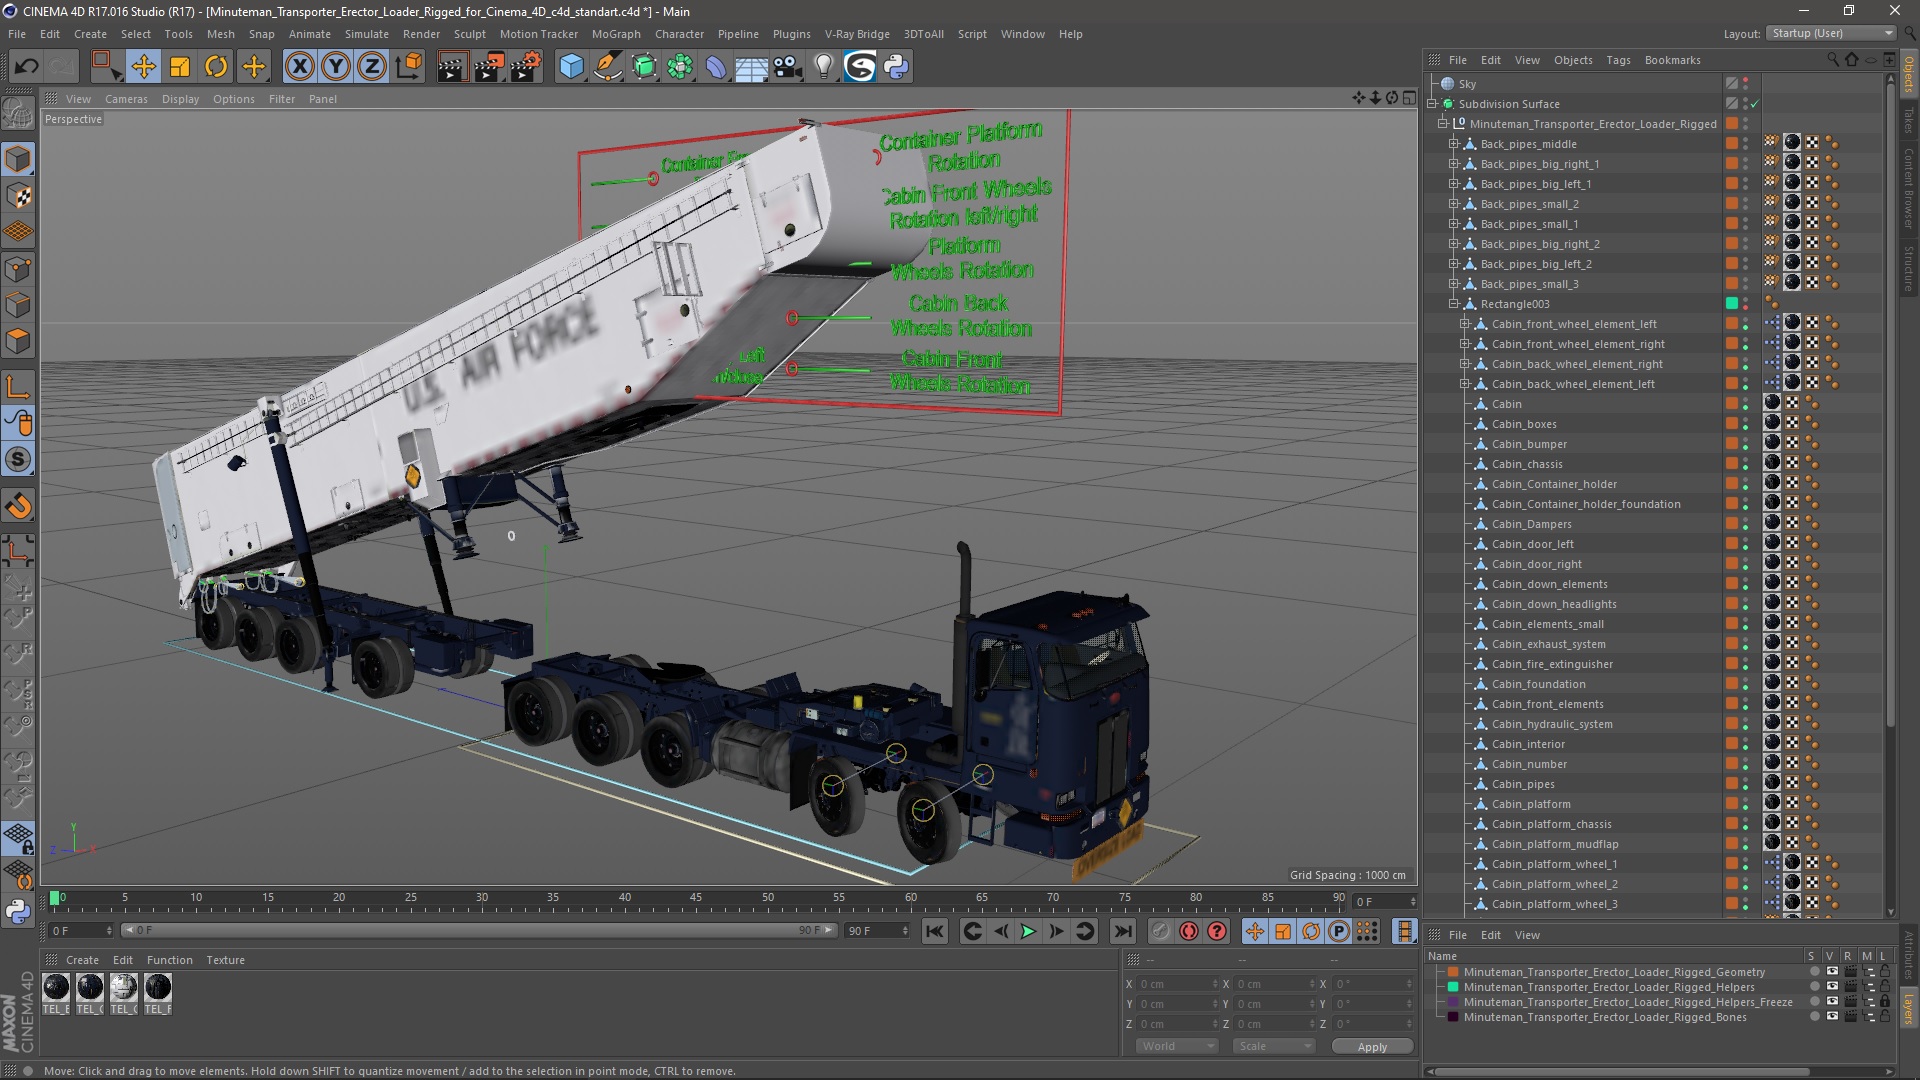Click Rectangle003 green layer color swatch
The height and width of the screenshot is (1080, 1920).
click(x=1732, y=304)
